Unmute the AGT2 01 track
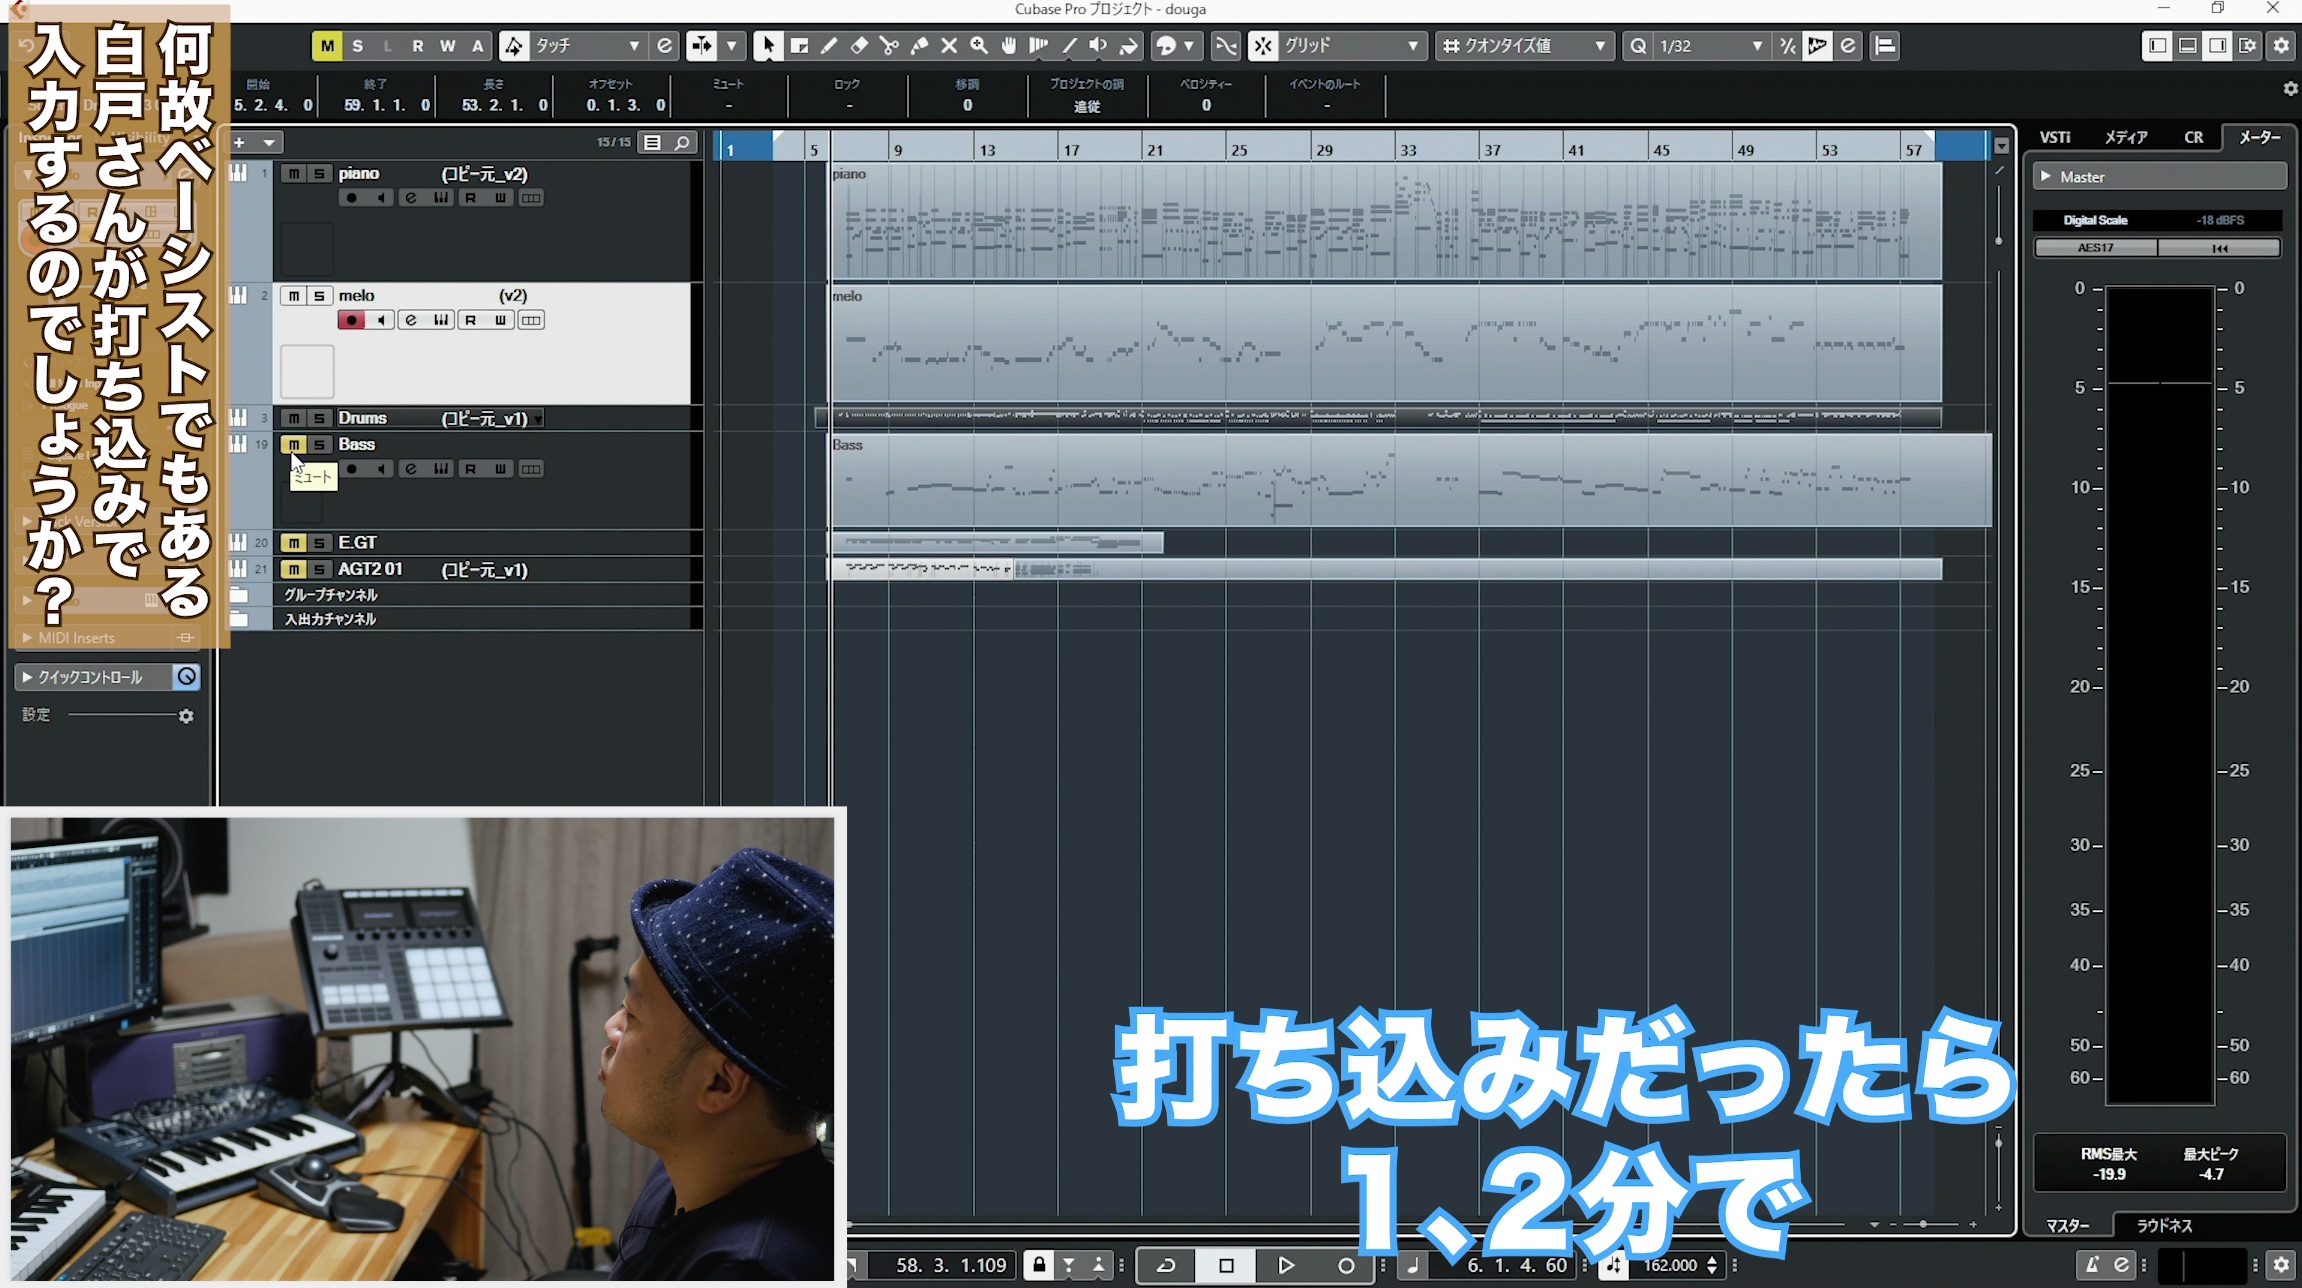This screenshot has width=2302, height=1288. tap(294, 569)
